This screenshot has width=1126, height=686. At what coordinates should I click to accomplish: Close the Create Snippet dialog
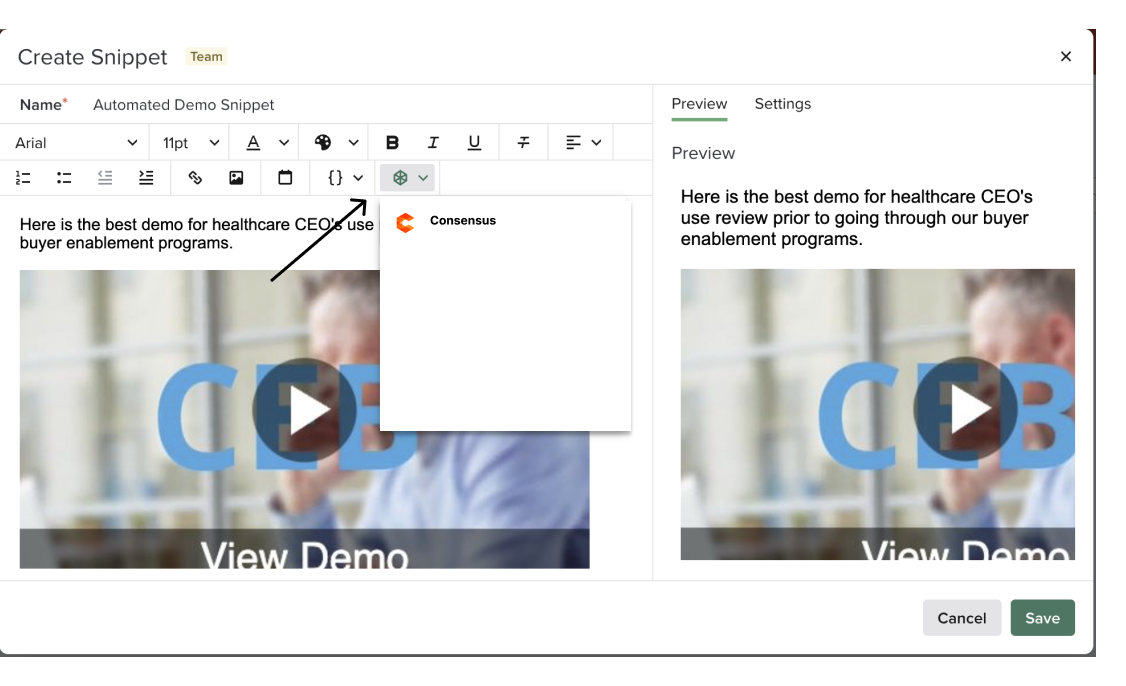1066,56
